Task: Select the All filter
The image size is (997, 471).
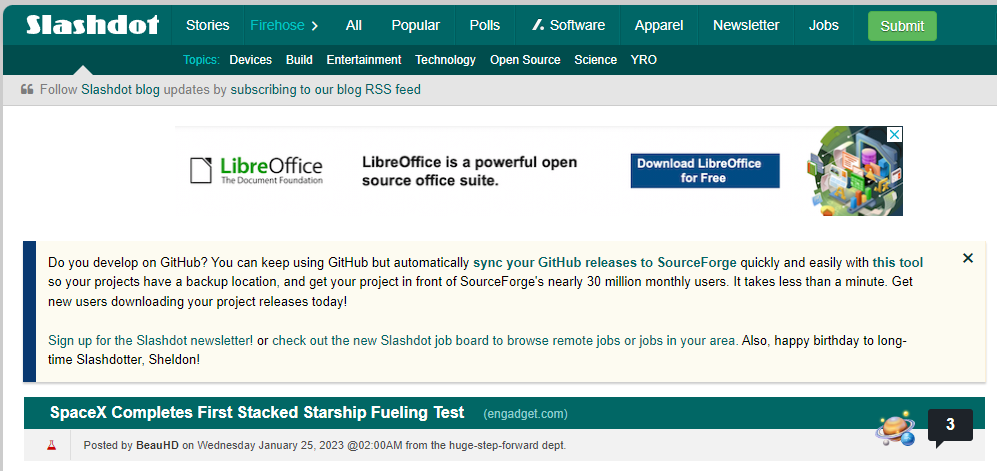Action: [354, 25]
